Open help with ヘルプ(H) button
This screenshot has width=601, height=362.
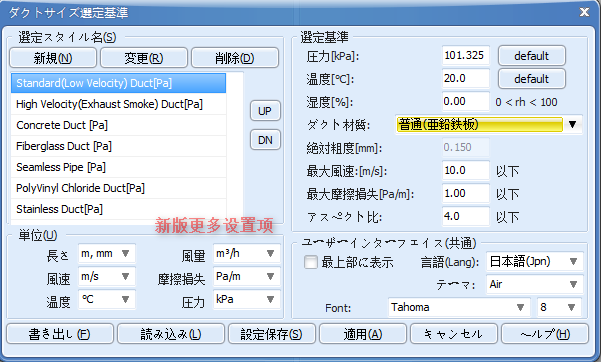coord(545,334)
